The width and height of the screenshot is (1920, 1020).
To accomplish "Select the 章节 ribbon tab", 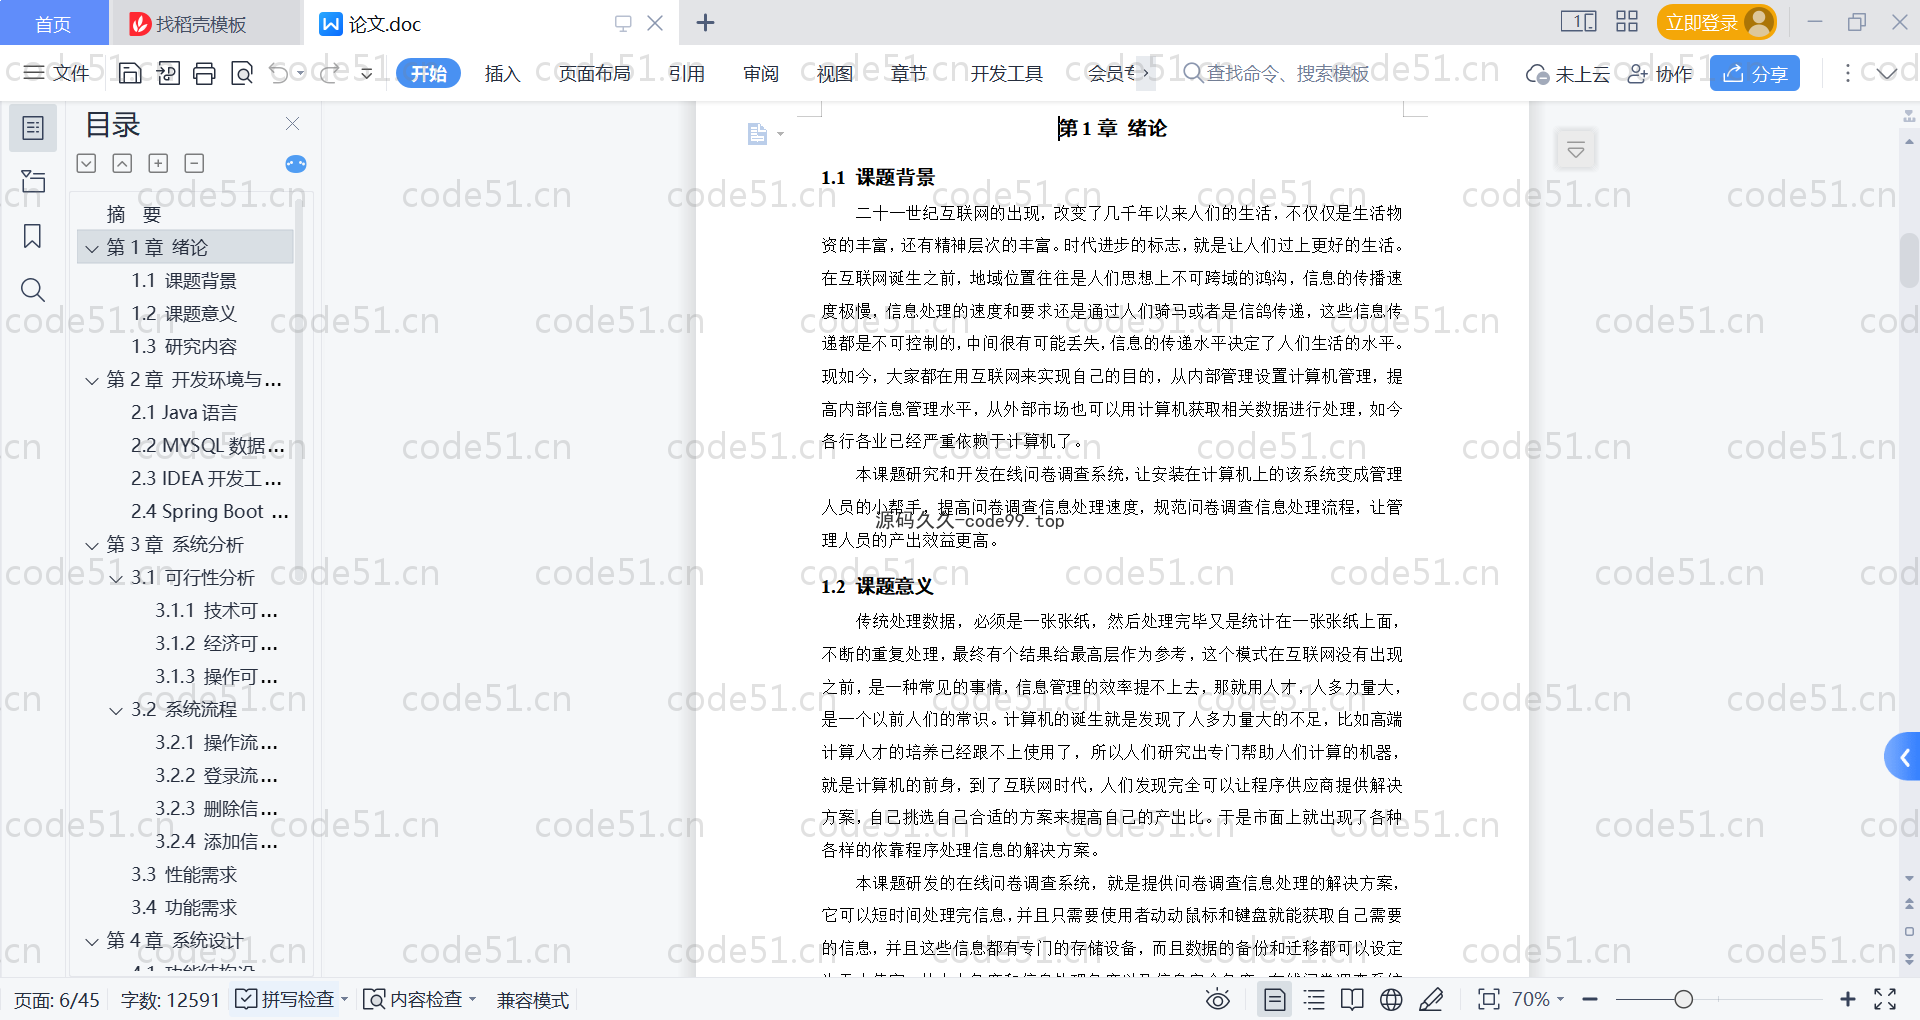I will pyautogui.click(x=908, y=73).
